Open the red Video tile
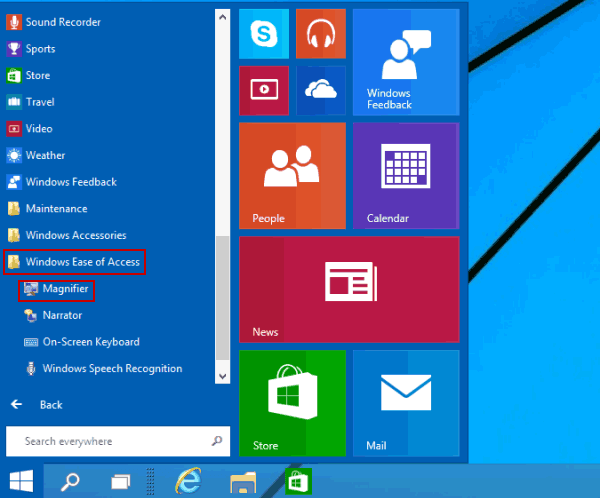Viewport: 600px width, 498px height. click(264, 90)
